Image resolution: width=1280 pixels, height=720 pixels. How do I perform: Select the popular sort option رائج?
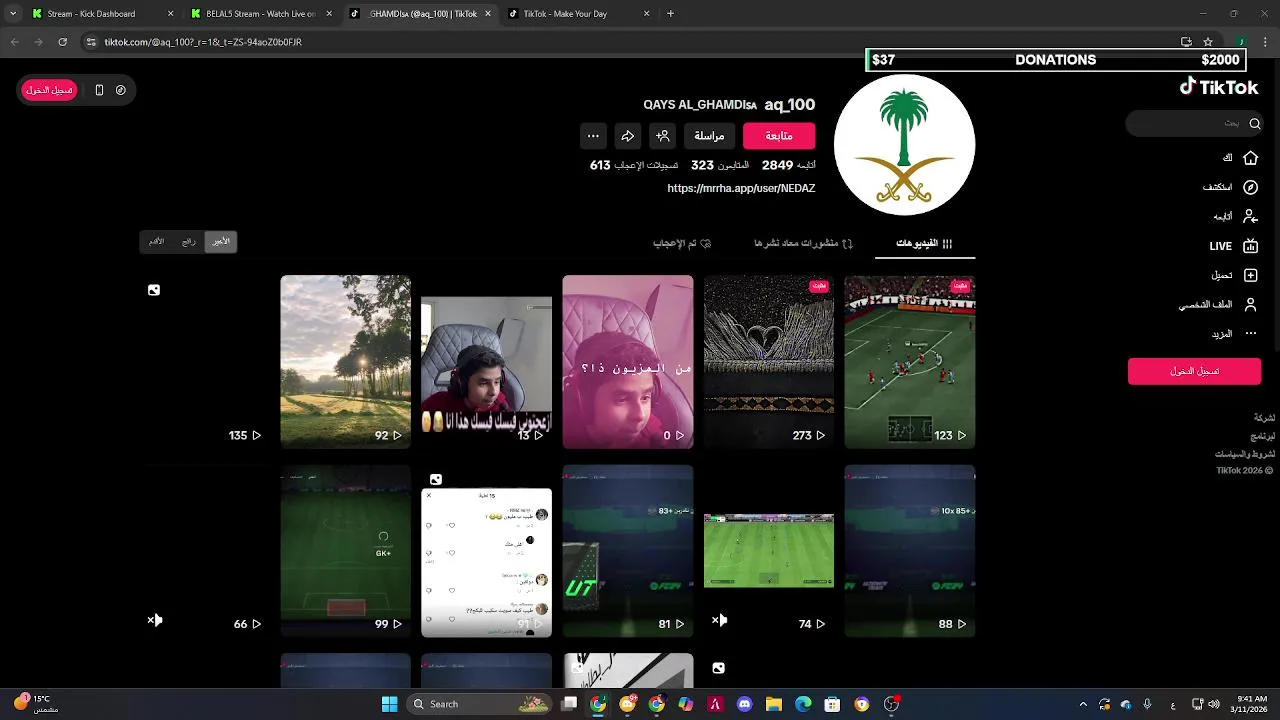pos(189,242)
